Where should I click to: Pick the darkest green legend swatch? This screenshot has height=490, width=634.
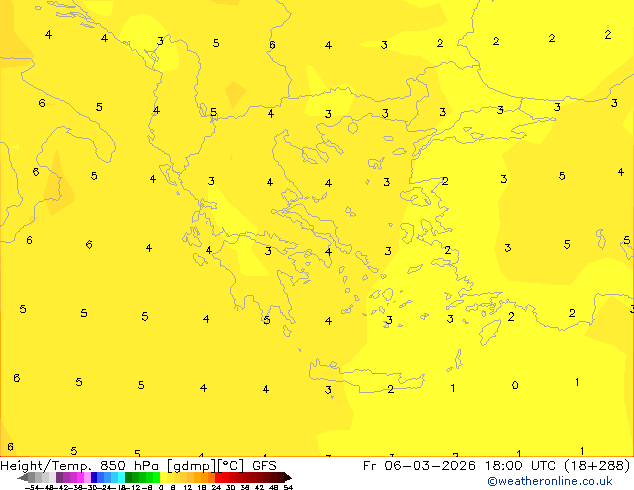[x=129, y=477]
